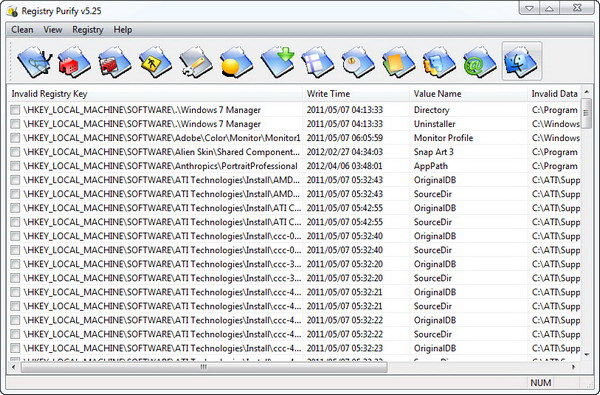
Task: Check the AMD SourceDir row checkbox at 05:32:43
Action: 15,194
